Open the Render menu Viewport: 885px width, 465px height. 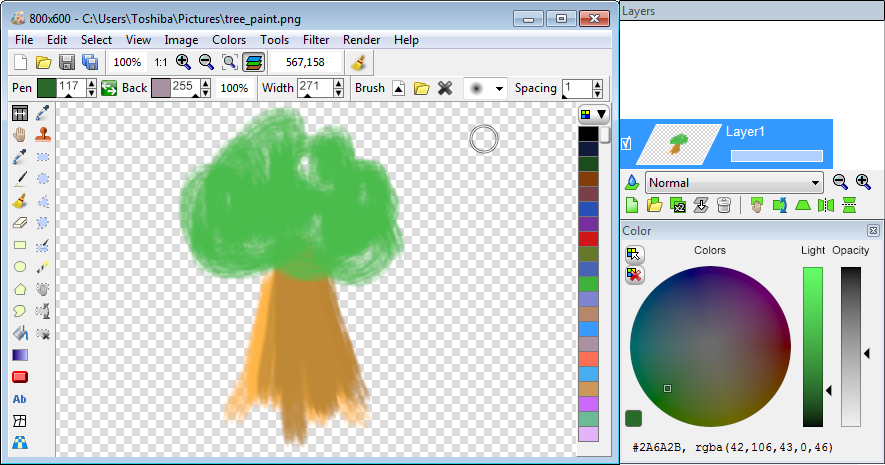pos(361,40)
